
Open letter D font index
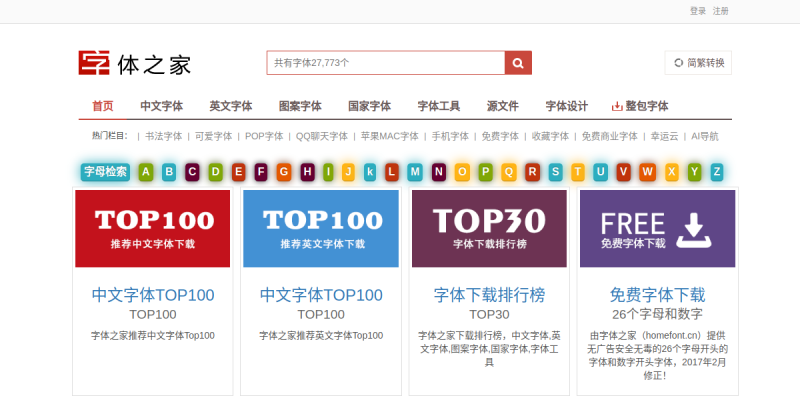coord(216,172)
